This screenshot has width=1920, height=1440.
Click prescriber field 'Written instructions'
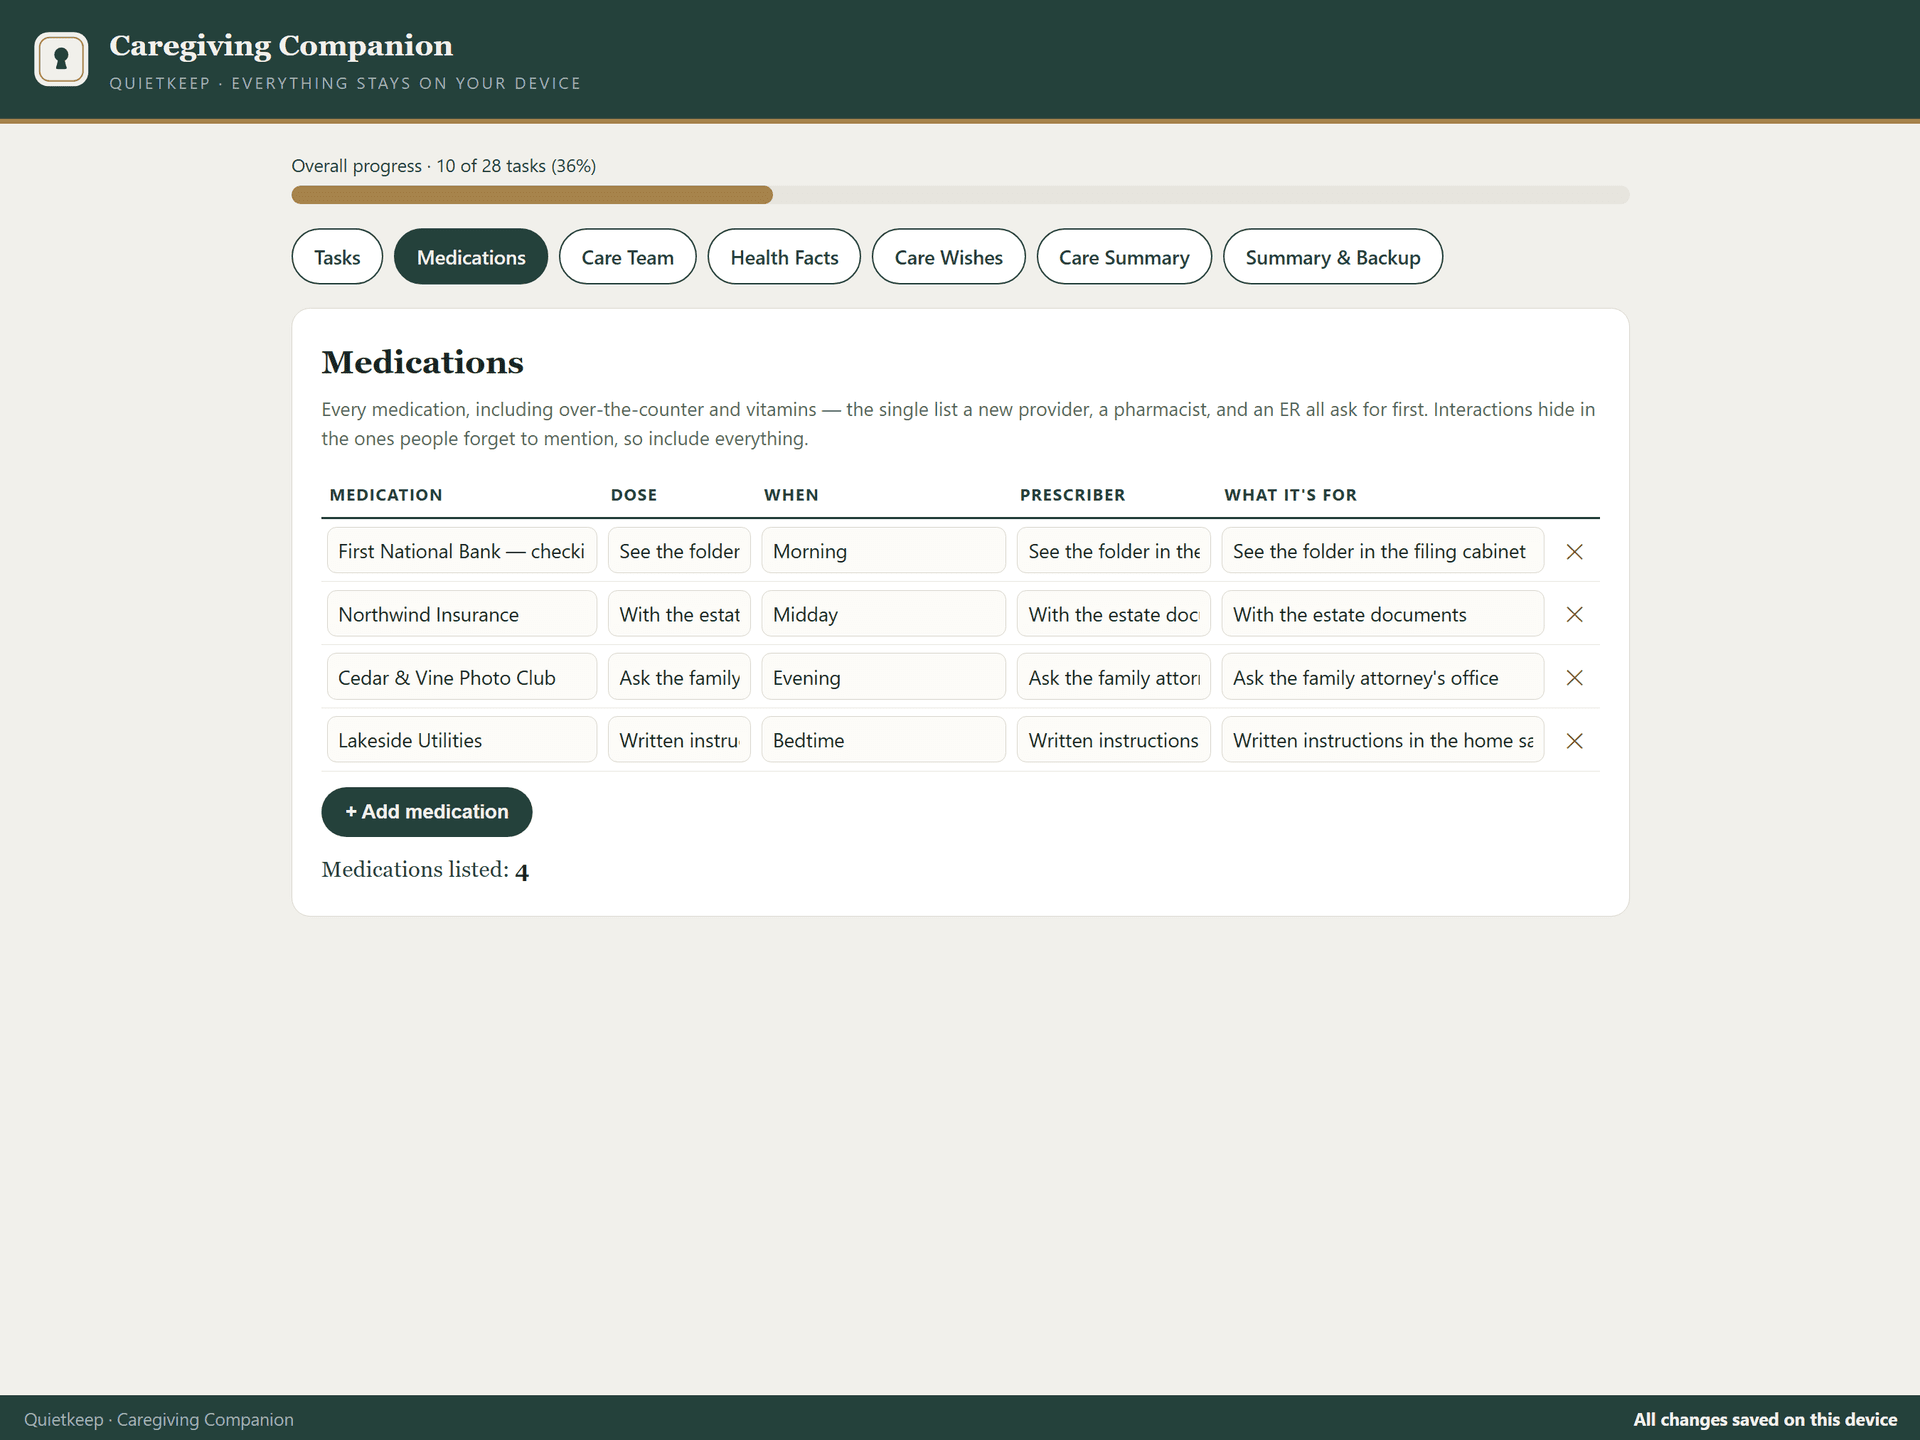pos(1114,740)
